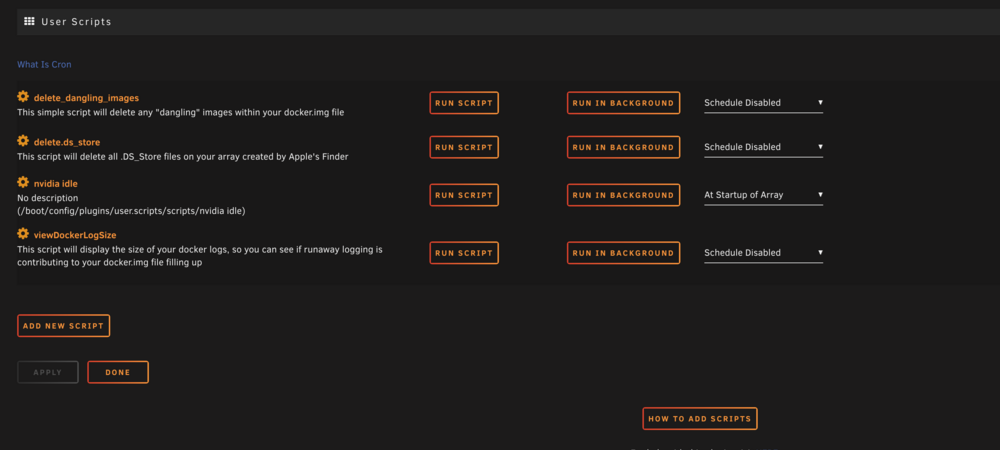The height and width of the screenshot is (450, 1000).
Task: Select the nvidia idle script name
Action: point(55,184)
